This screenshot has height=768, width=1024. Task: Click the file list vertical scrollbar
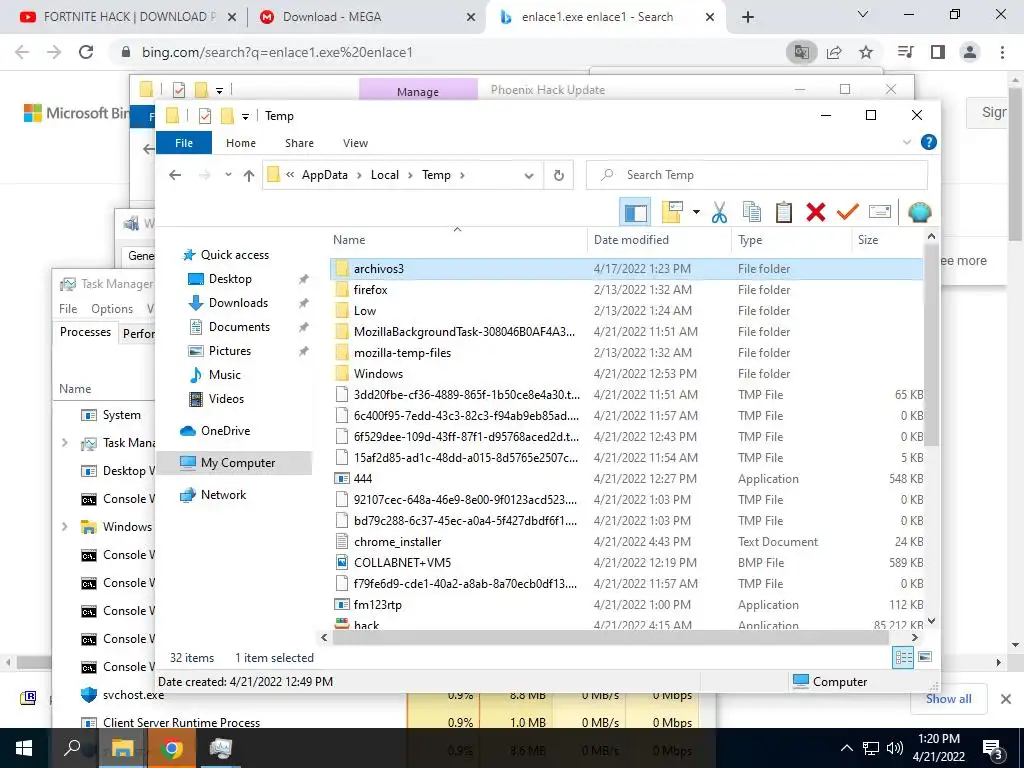[932, 346]
